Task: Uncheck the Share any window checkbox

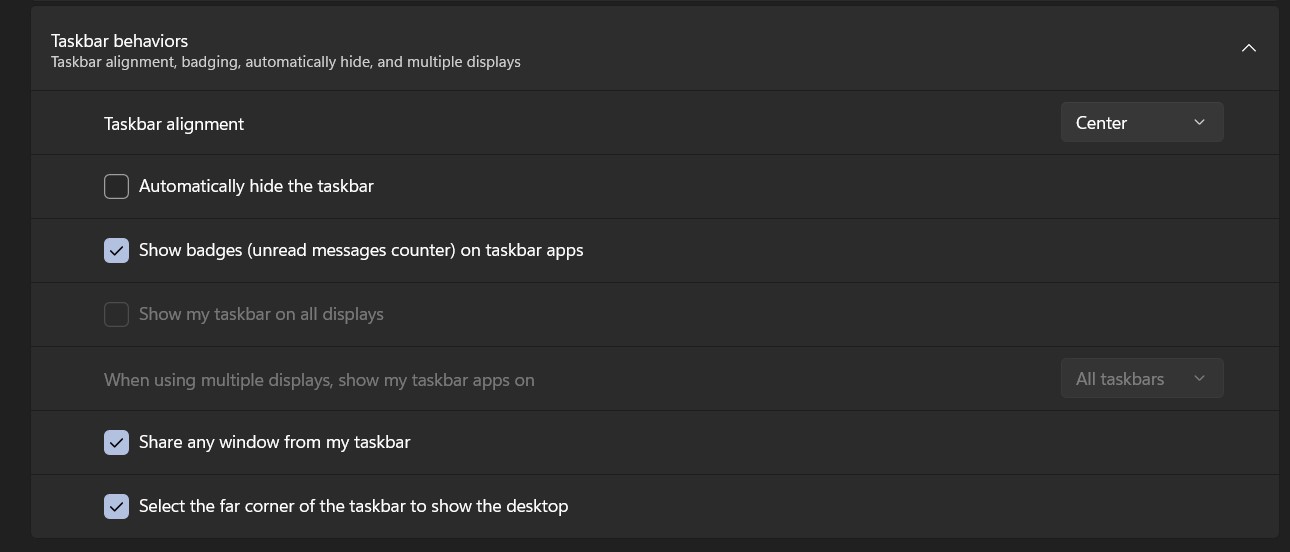Action: tap(116, 442)
